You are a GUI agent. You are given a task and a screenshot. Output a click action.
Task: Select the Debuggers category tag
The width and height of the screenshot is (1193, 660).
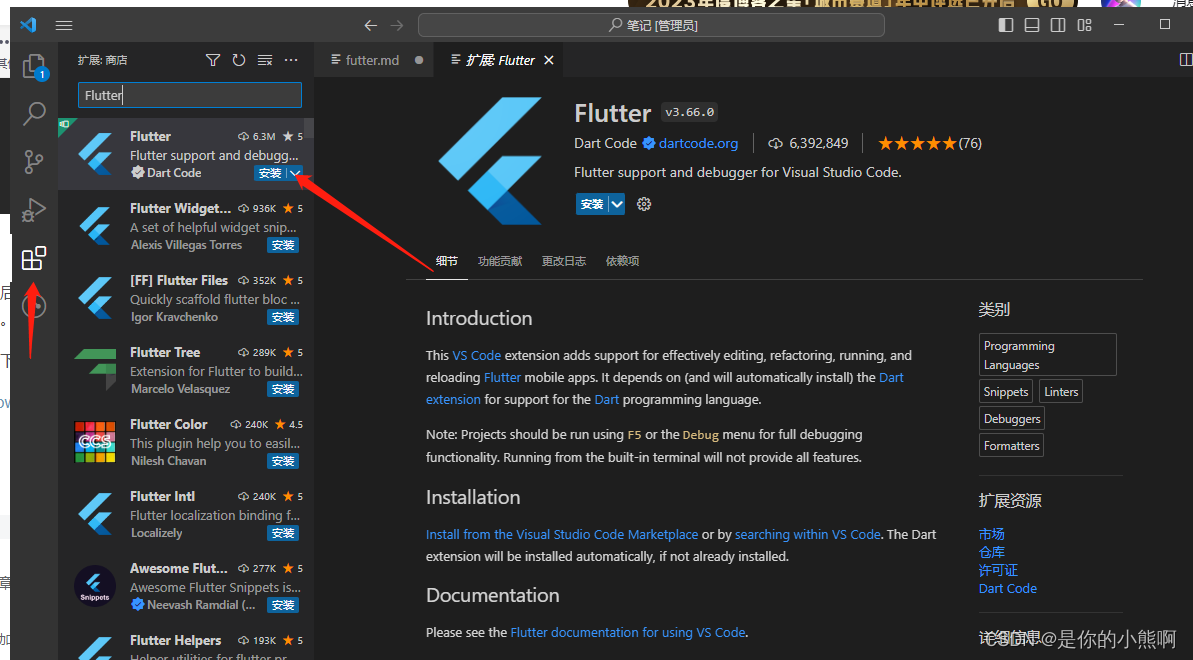click(x=1012, y=419)
